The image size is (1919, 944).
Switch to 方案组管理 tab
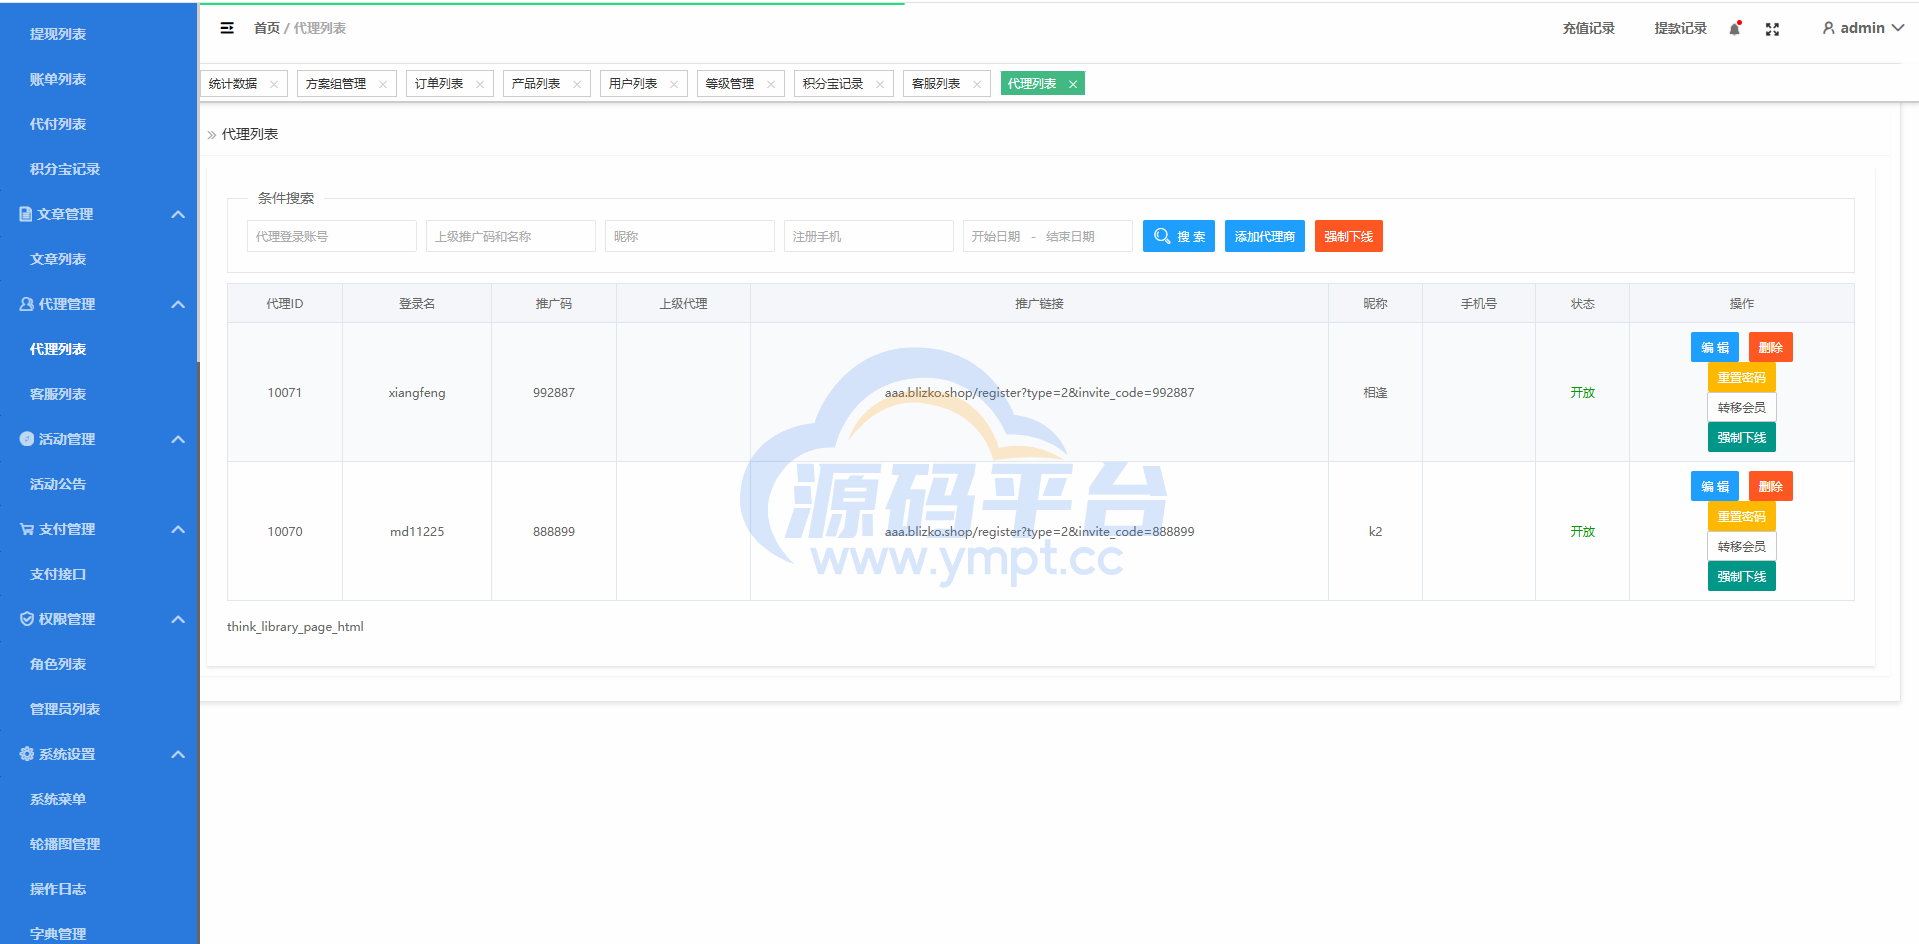336,84
